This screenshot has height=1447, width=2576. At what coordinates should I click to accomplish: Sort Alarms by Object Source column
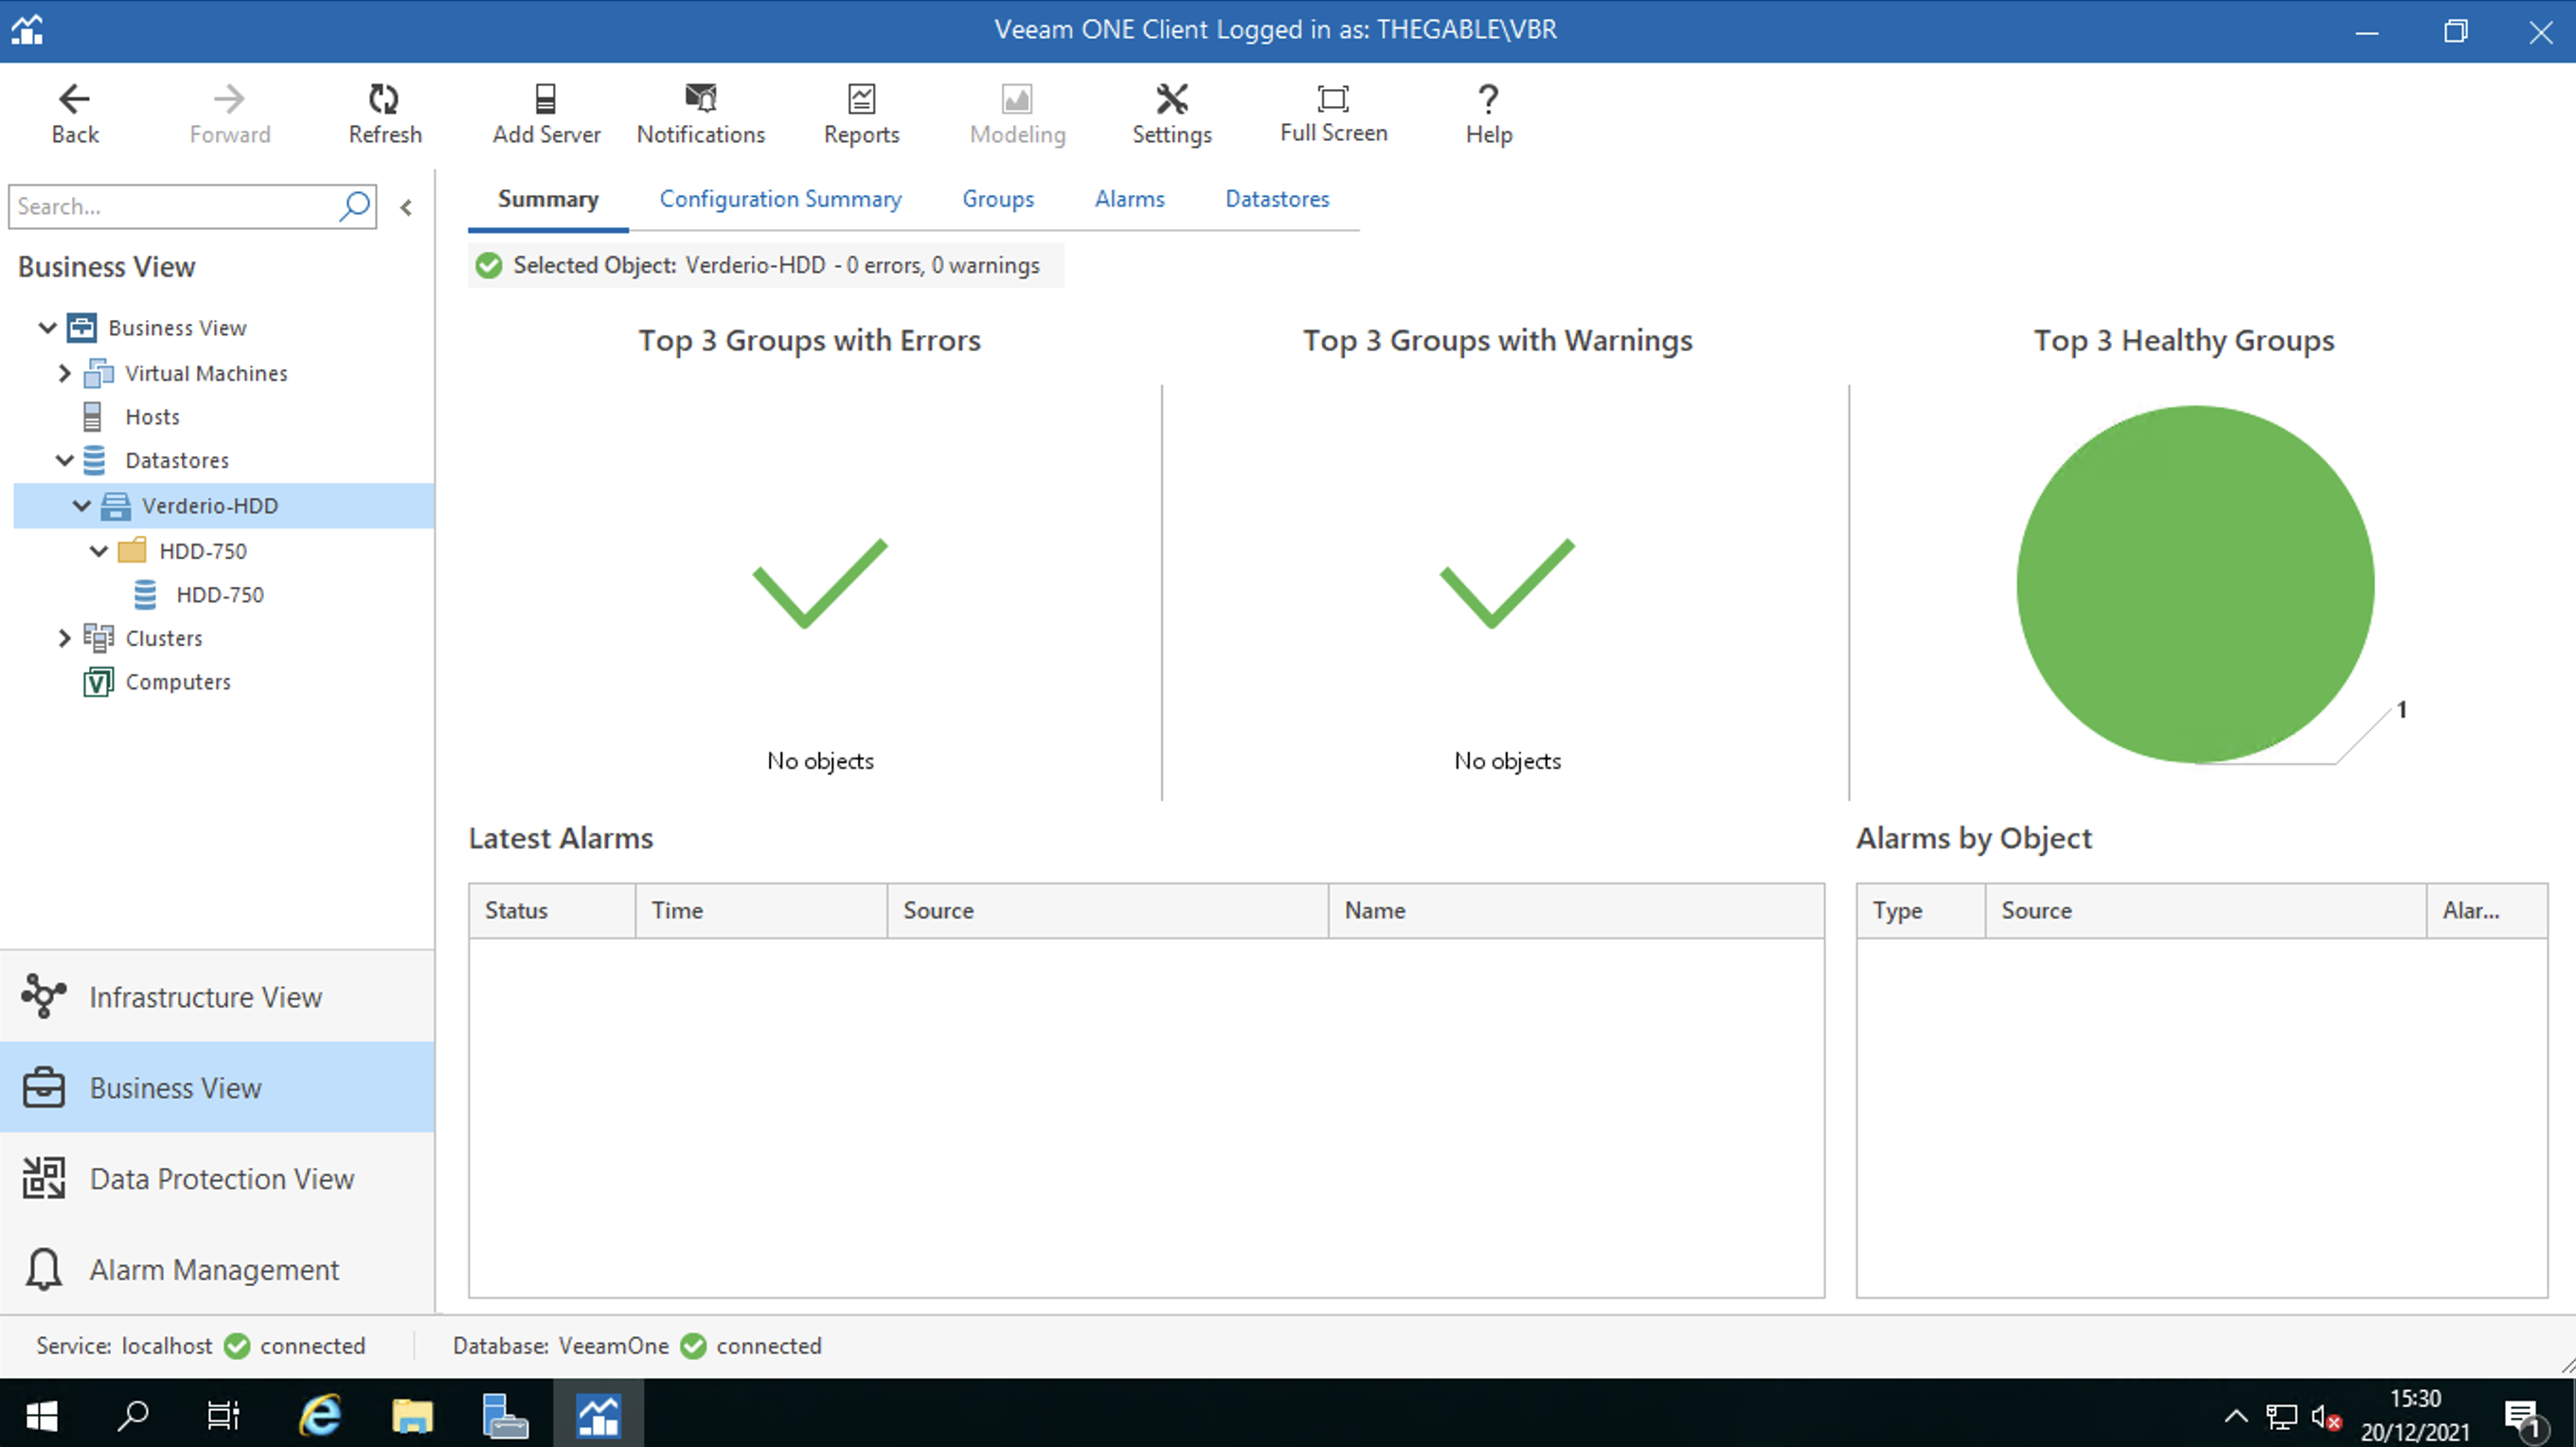tap(2205, 910)
